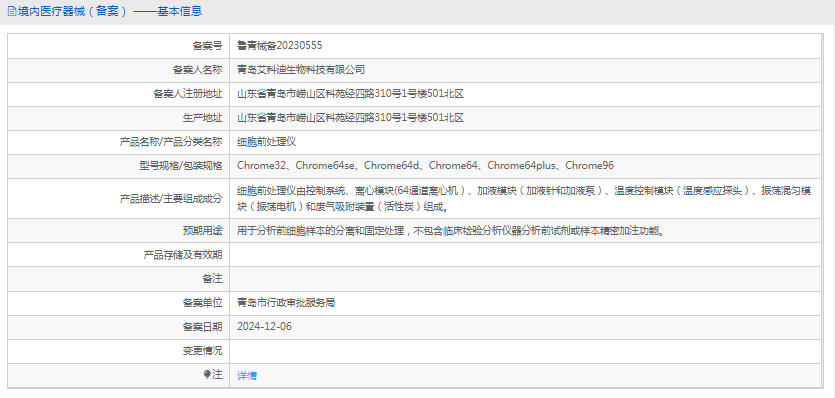Click the lightbulb icon next to 注
The image size is (835, 398).
click(x=207, y=375)
